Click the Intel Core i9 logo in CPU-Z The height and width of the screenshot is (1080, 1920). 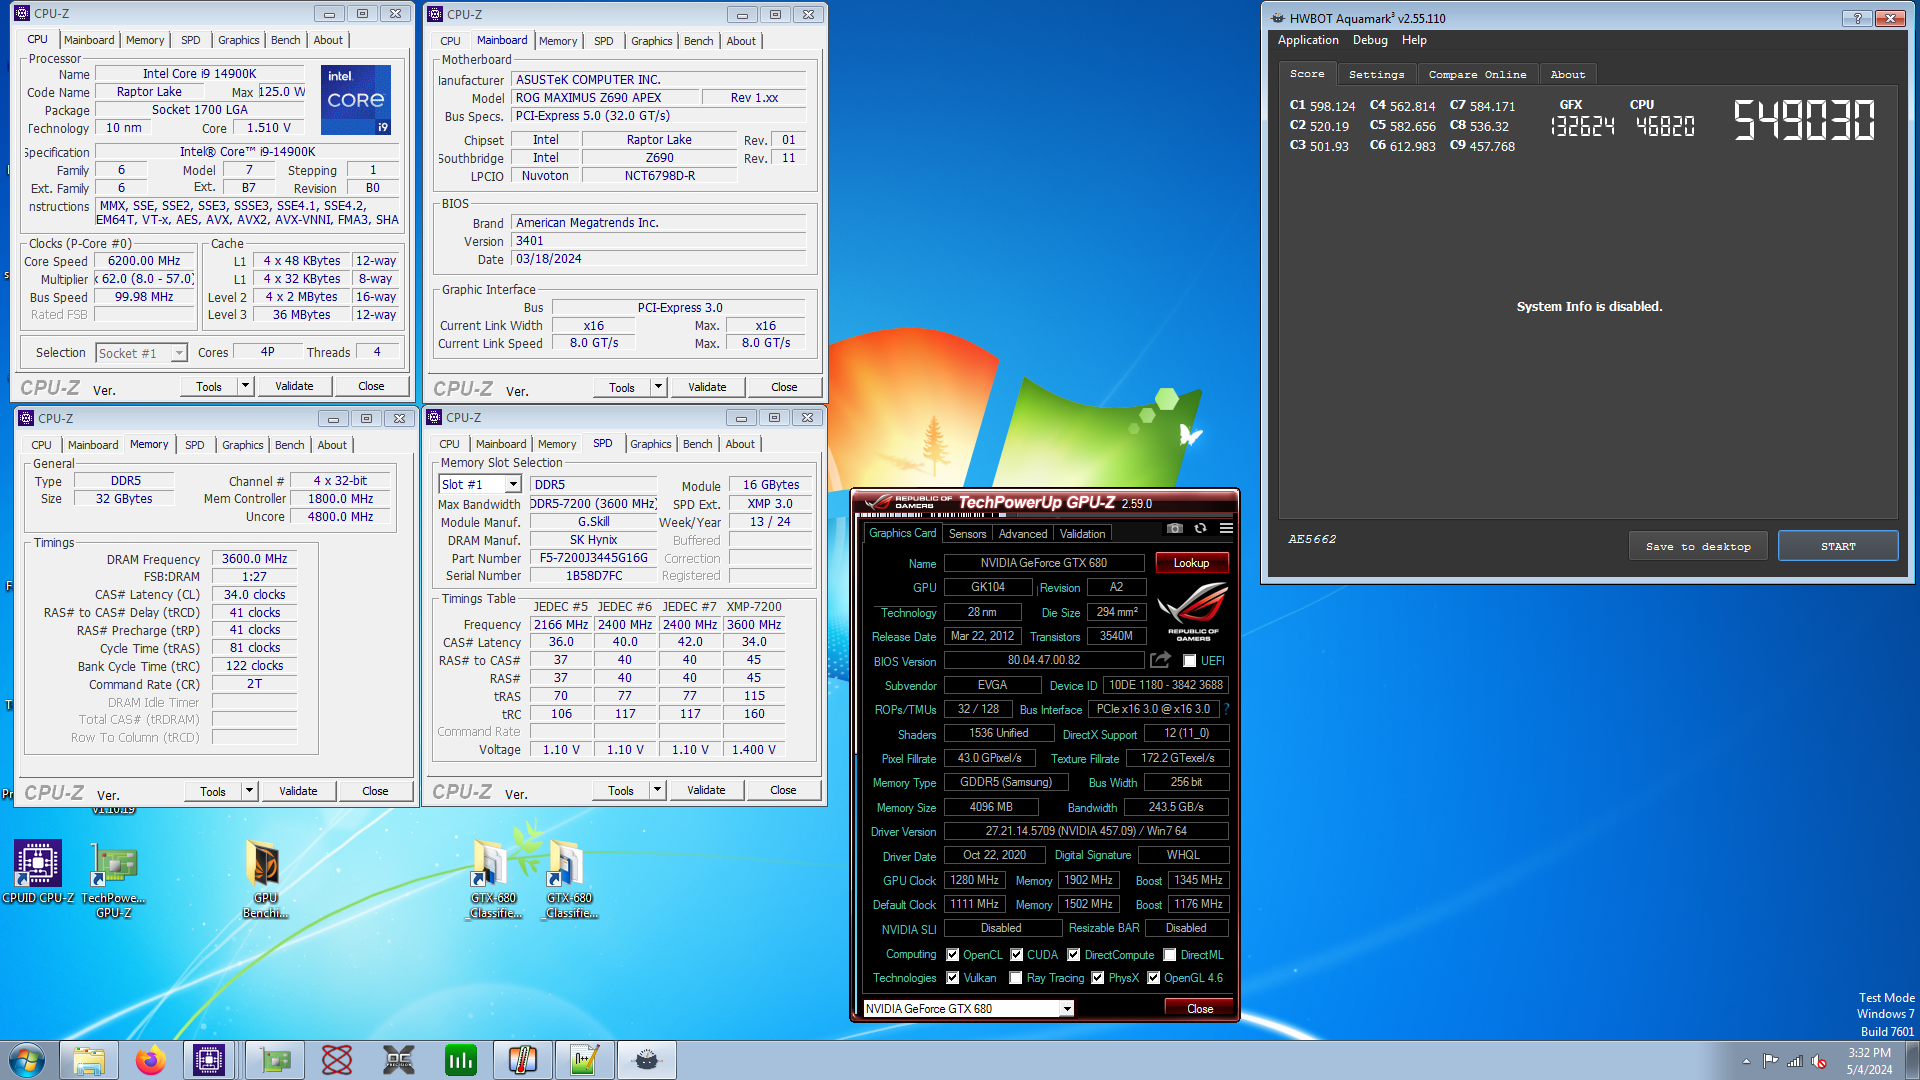click(x=356, y=100)
